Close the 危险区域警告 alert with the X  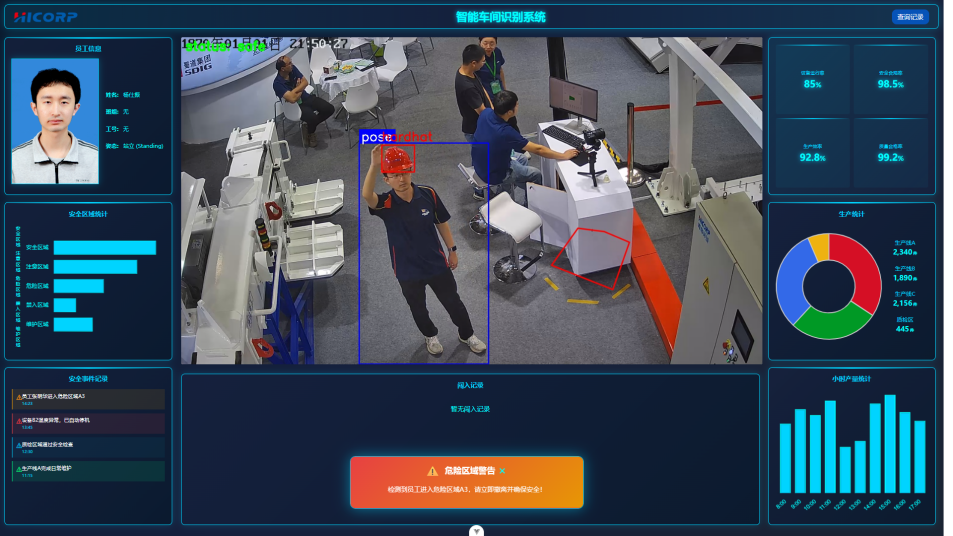[503, 471]
